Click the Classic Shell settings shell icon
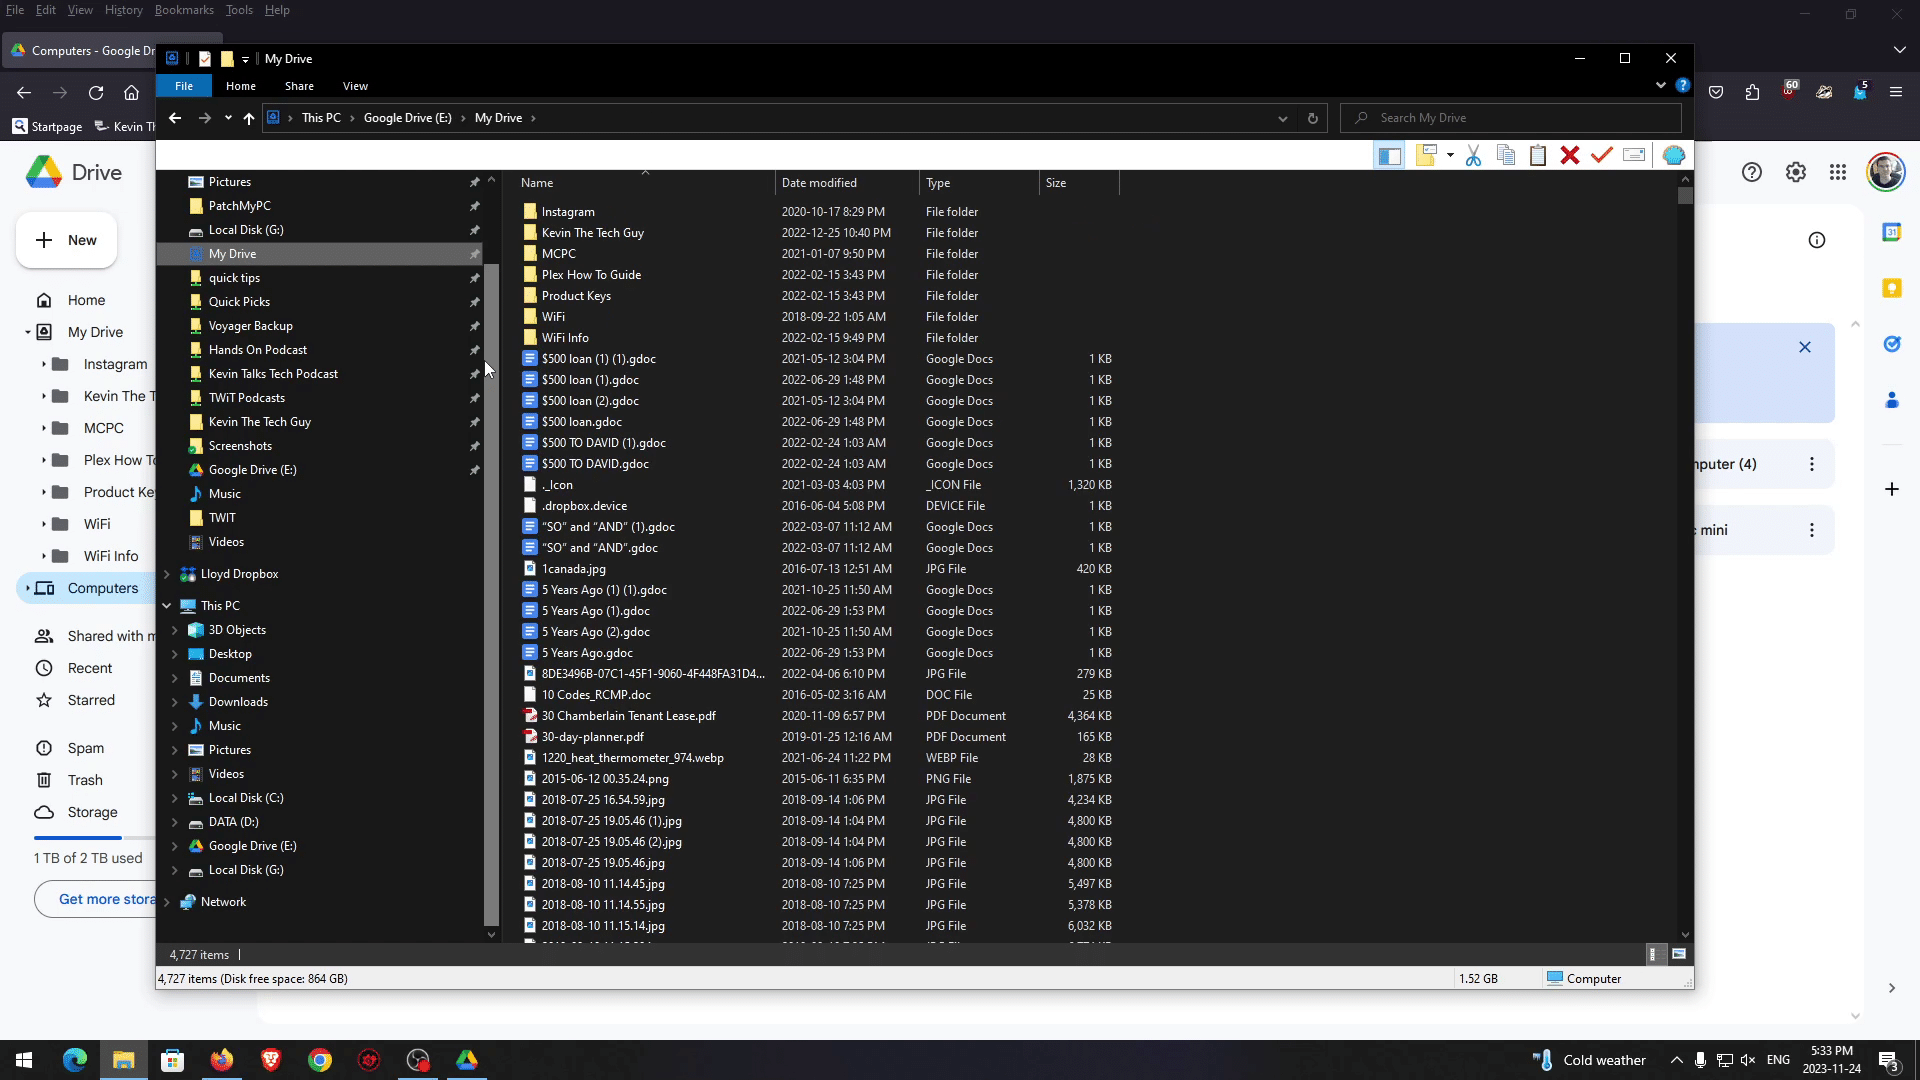The image size is (1920, 1080). pos(1674,155)
